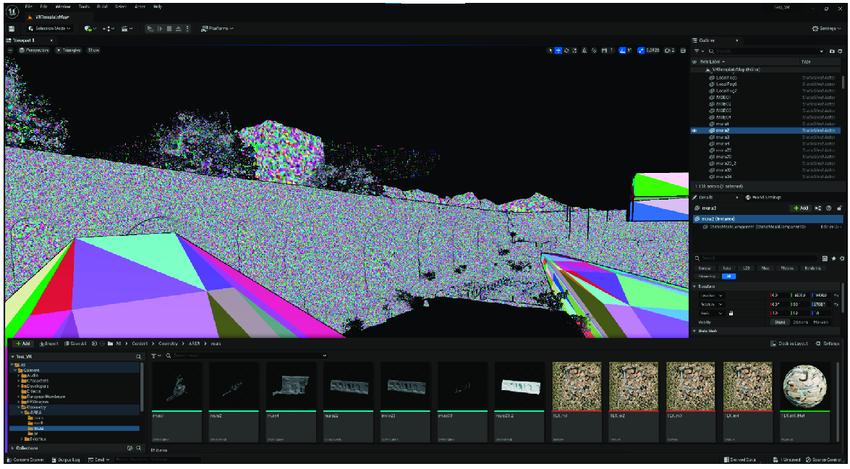This screenshot has height=469, width=850.
Task: Open the Blueprints dropdown in the toolbar
Action: pos(108,28)
